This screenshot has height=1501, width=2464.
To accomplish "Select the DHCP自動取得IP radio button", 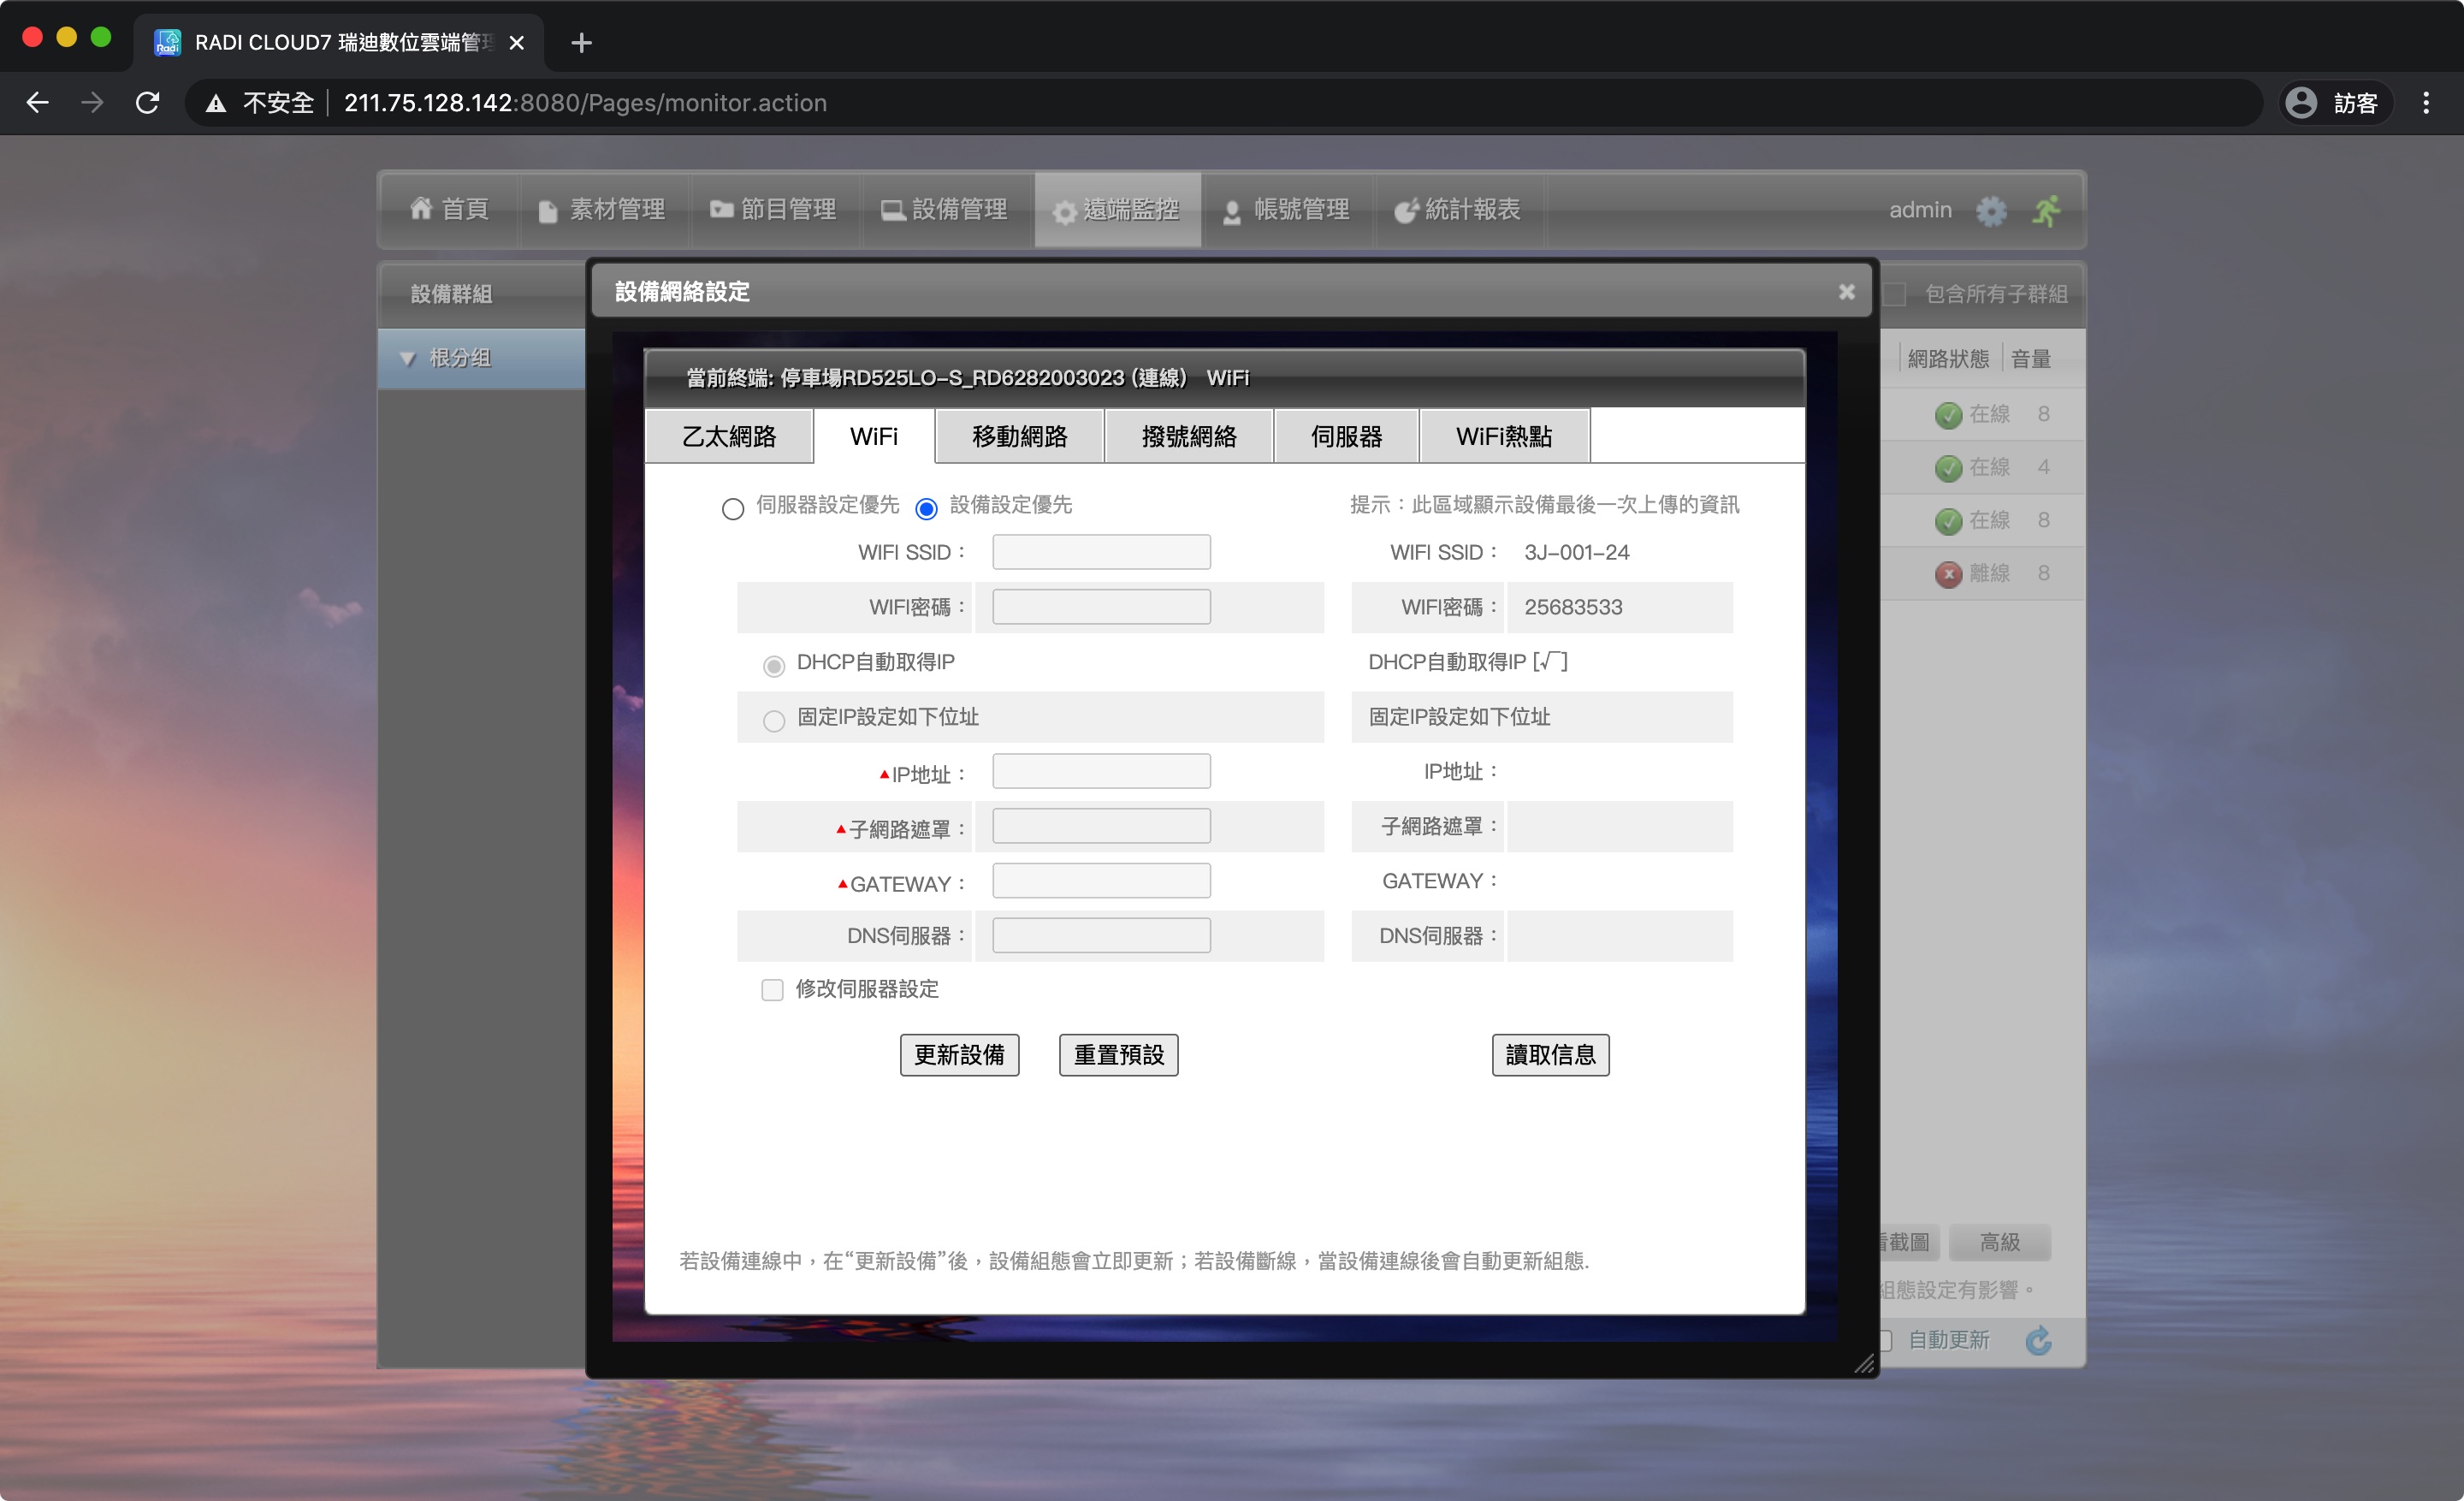I will point(774,665).
